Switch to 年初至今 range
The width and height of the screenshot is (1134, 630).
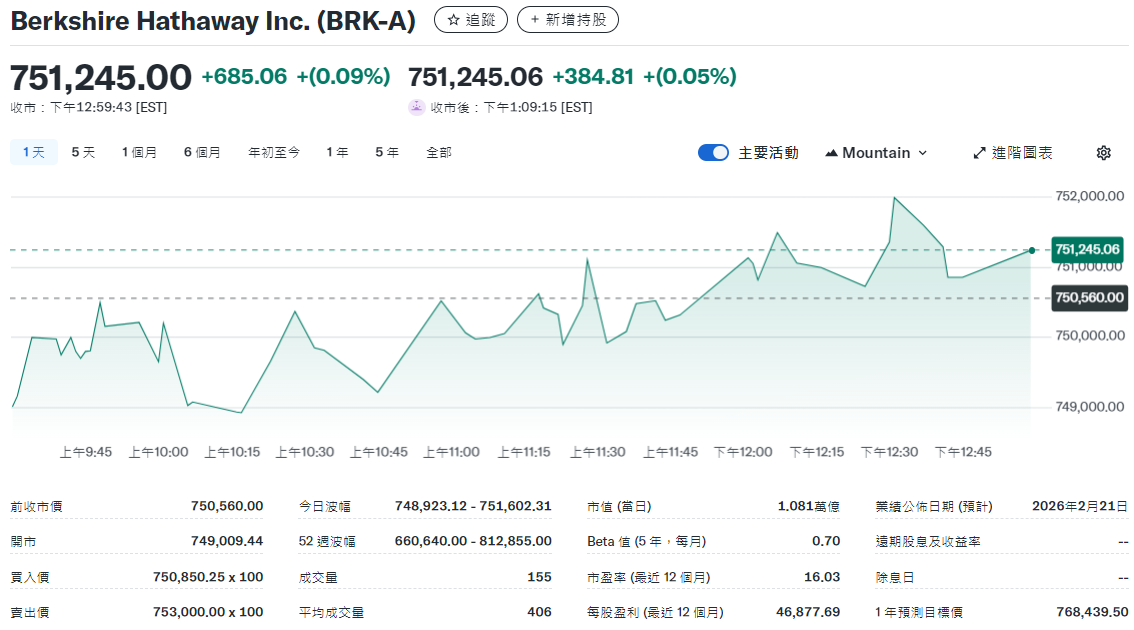273,152
